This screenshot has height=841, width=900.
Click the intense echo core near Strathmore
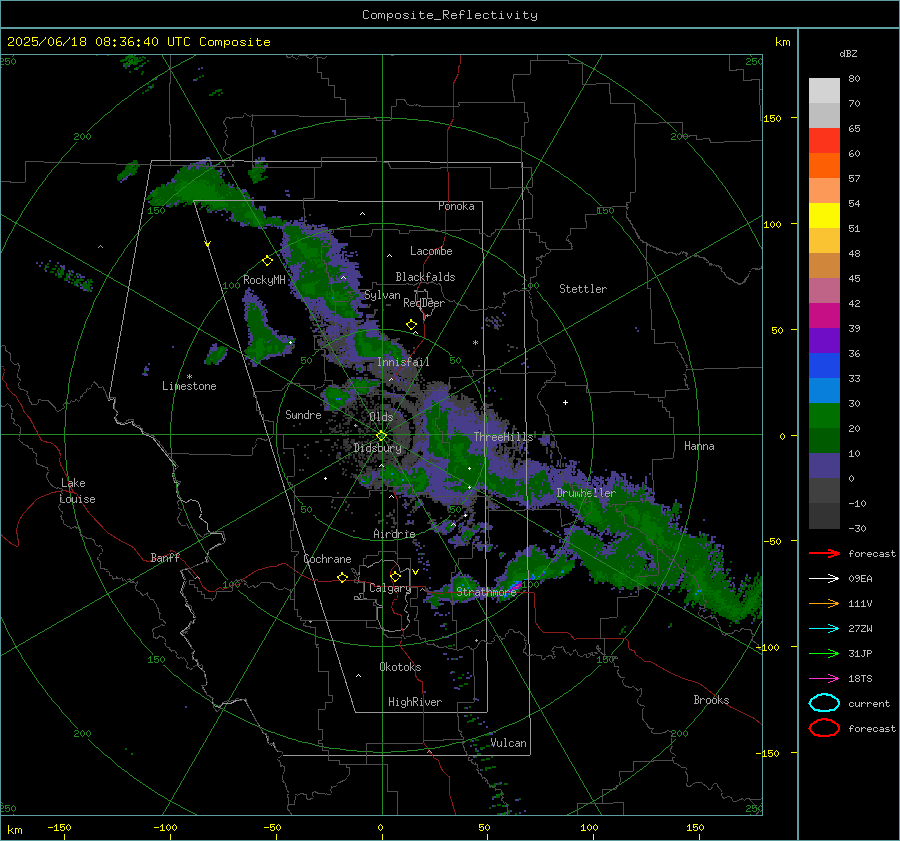click(x=516, y=585)
